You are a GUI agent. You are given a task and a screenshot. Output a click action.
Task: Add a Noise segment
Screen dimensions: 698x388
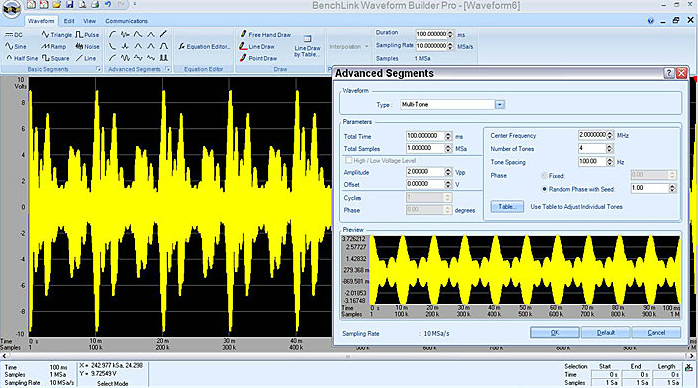(x=87, y=46)
